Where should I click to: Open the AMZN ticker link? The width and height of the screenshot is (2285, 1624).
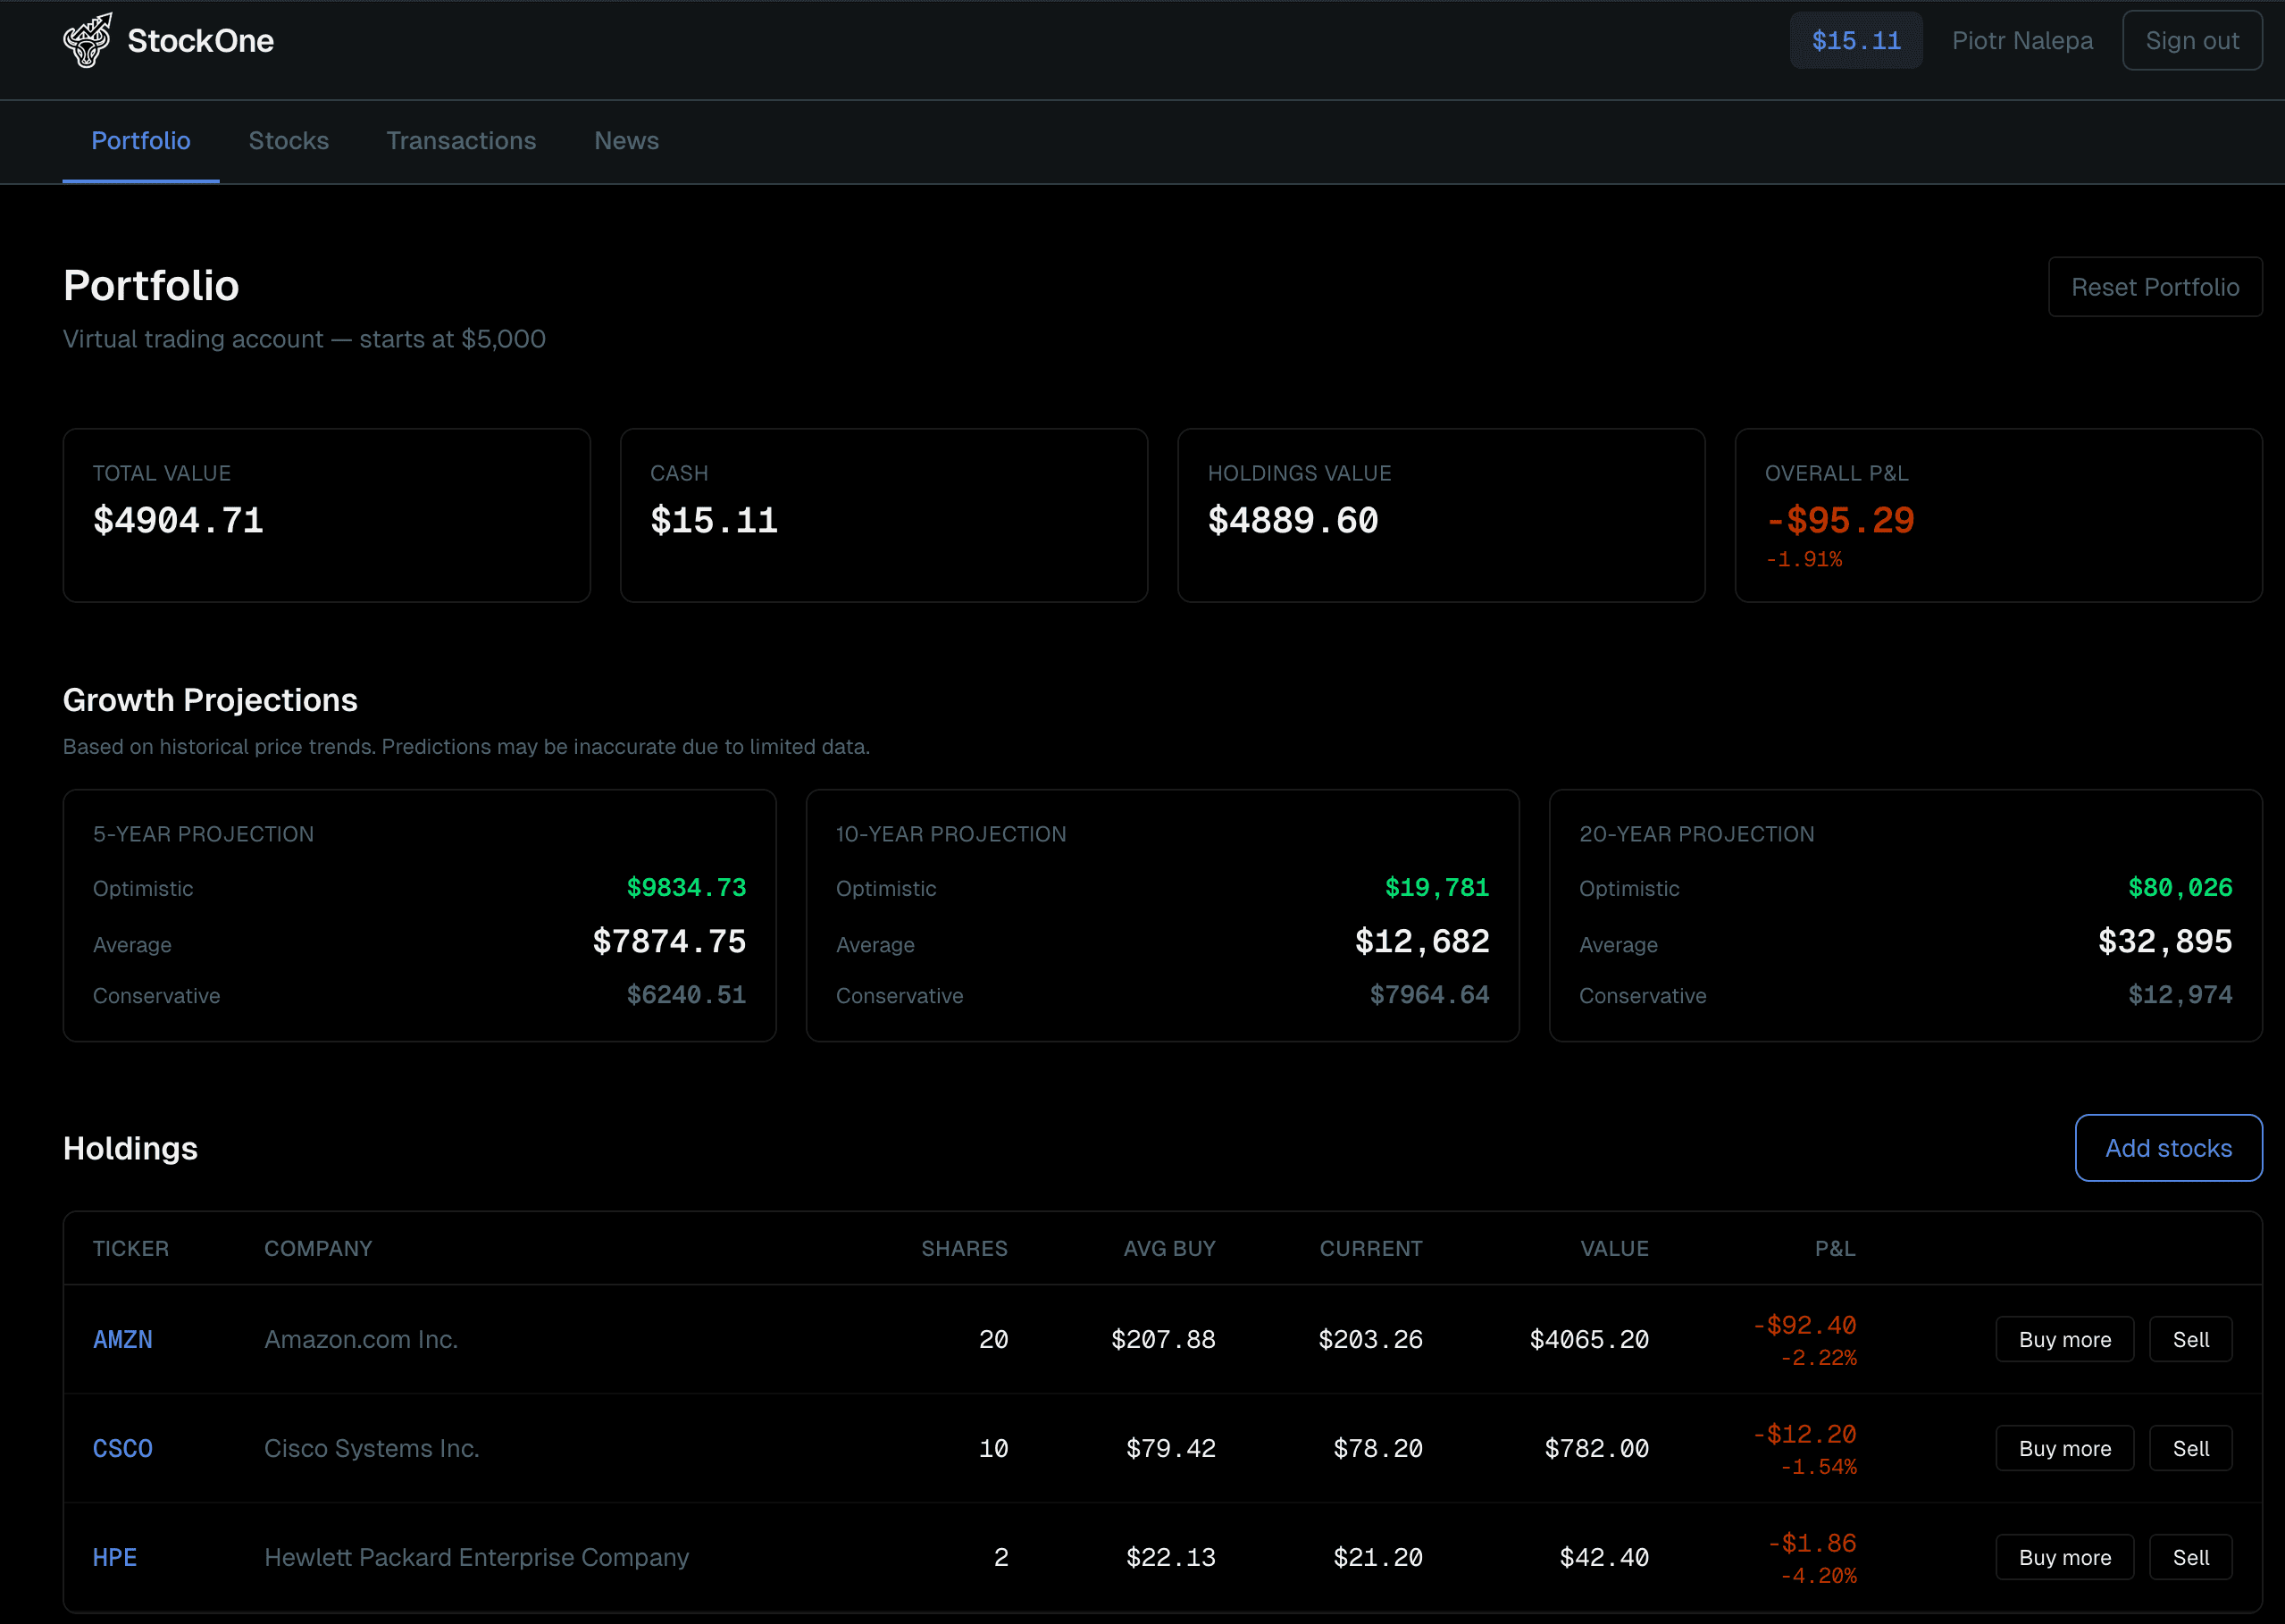122,1339
